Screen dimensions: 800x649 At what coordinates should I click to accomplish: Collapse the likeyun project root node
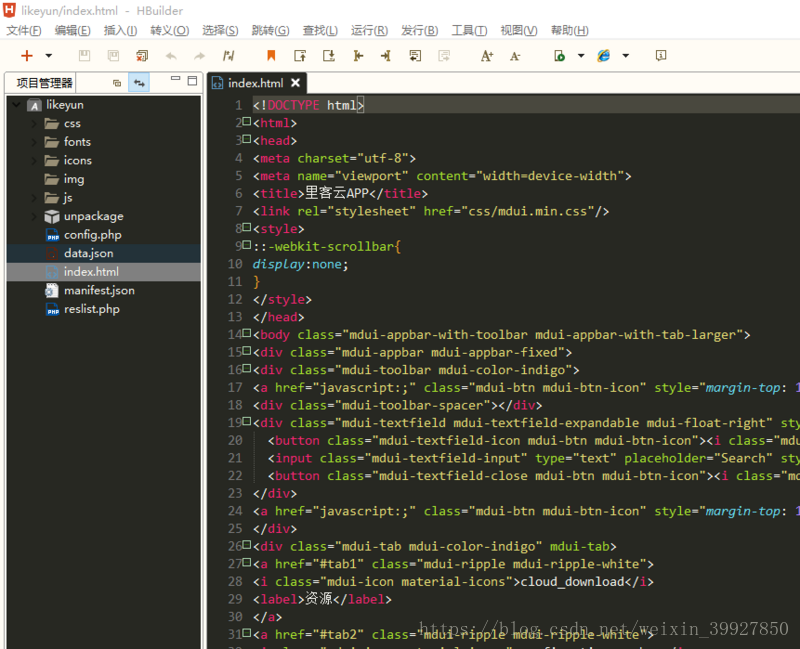click(x=16, y=105)
